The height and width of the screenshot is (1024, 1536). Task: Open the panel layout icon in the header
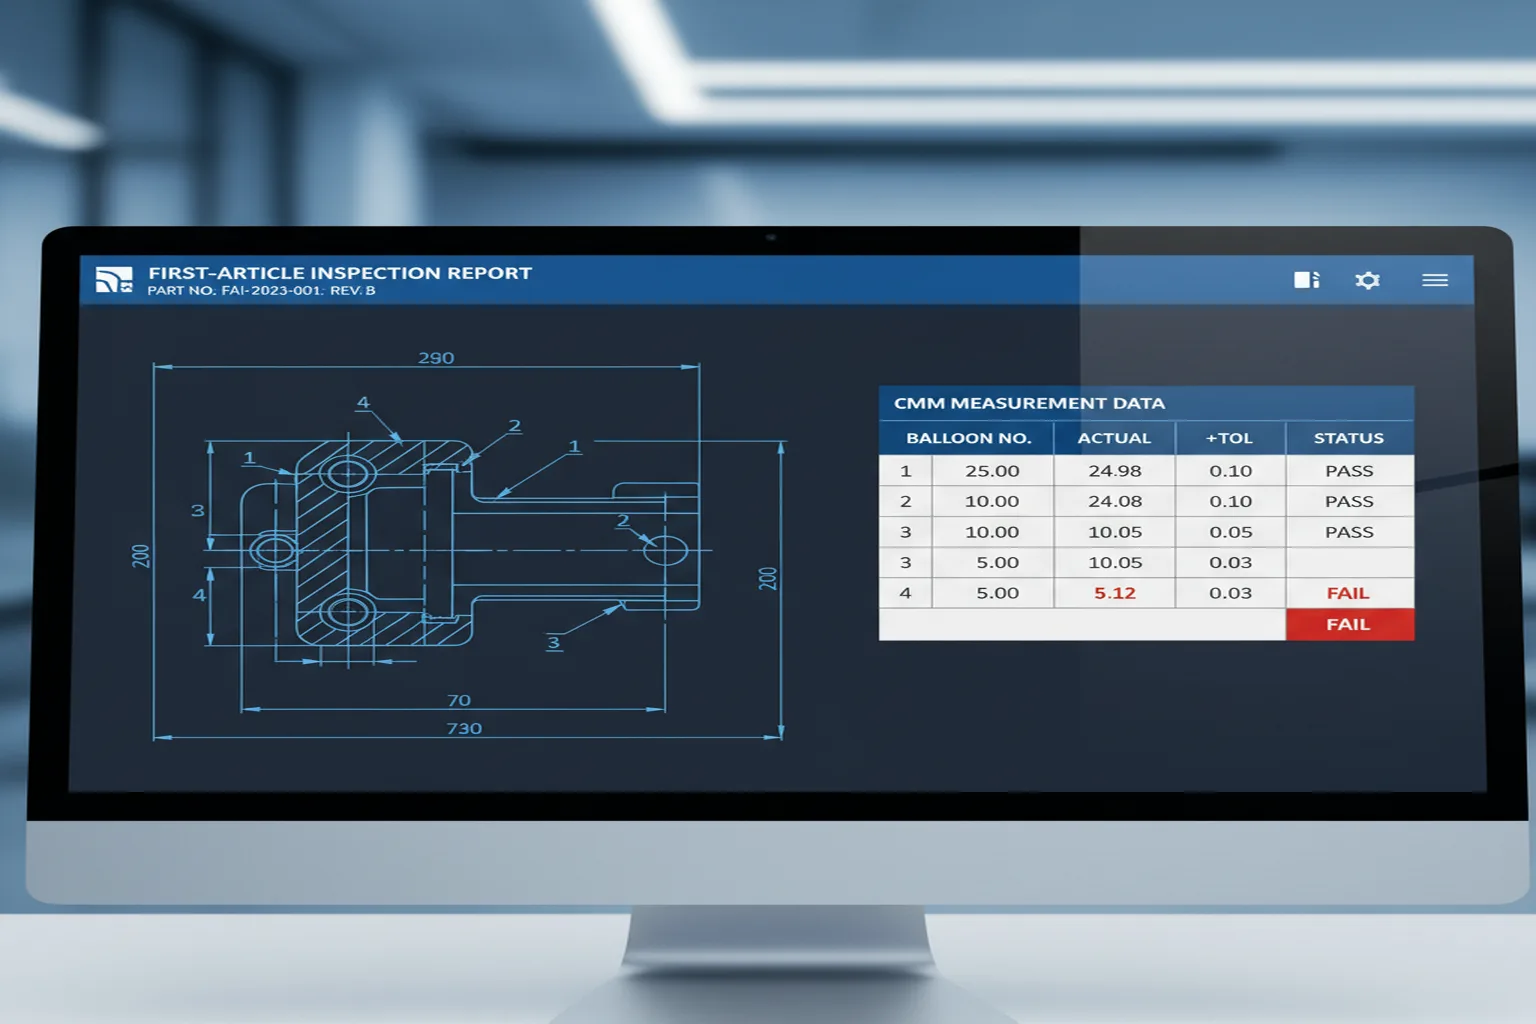click(1307, 280)
